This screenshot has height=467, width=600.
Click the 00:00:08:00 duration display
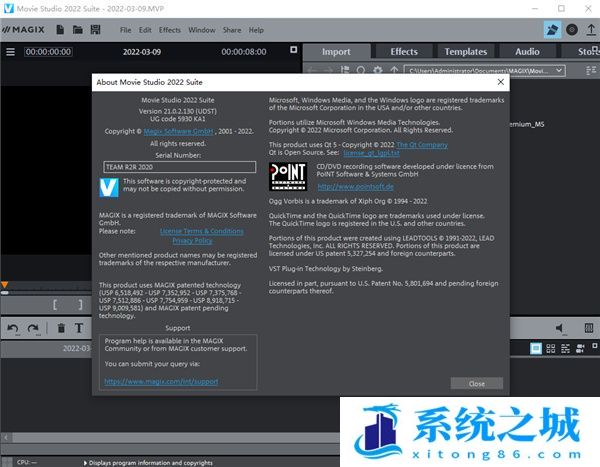(x=244, y=52)
